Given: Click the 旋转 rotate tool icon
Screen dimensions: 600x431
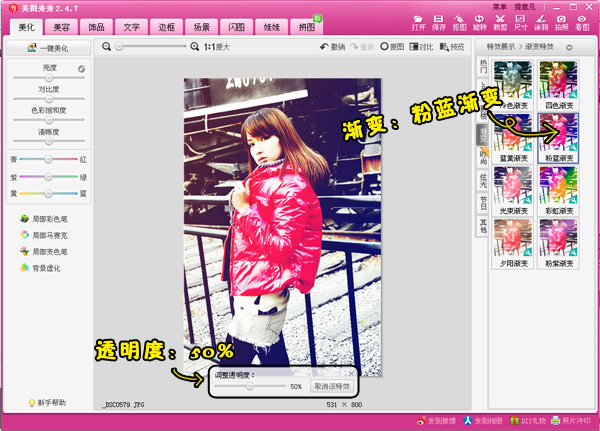Looking at the screenshot, I should (480, 22).
